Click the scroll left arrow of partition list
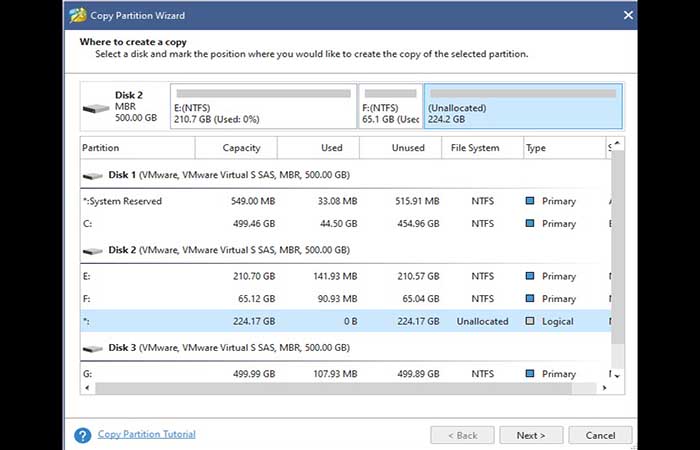 coord(88,388)
